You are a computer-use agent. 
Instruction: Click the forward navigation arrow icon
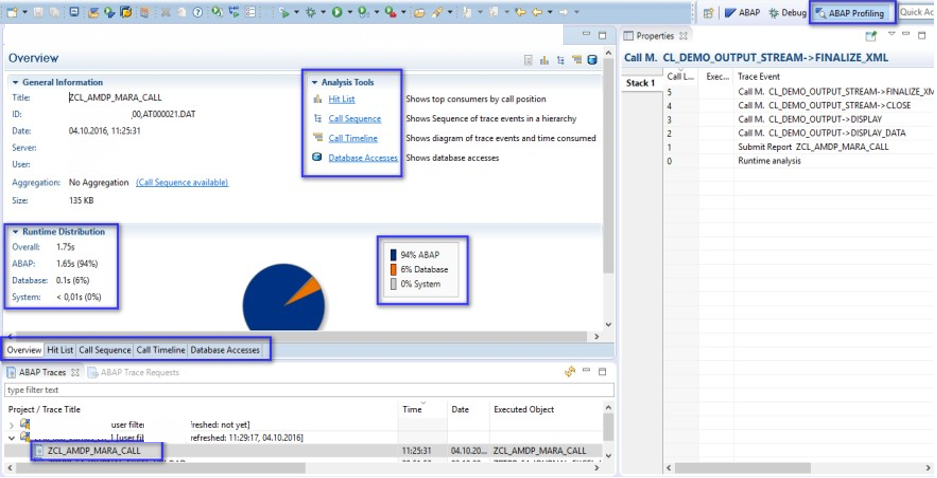click(564, 12)
